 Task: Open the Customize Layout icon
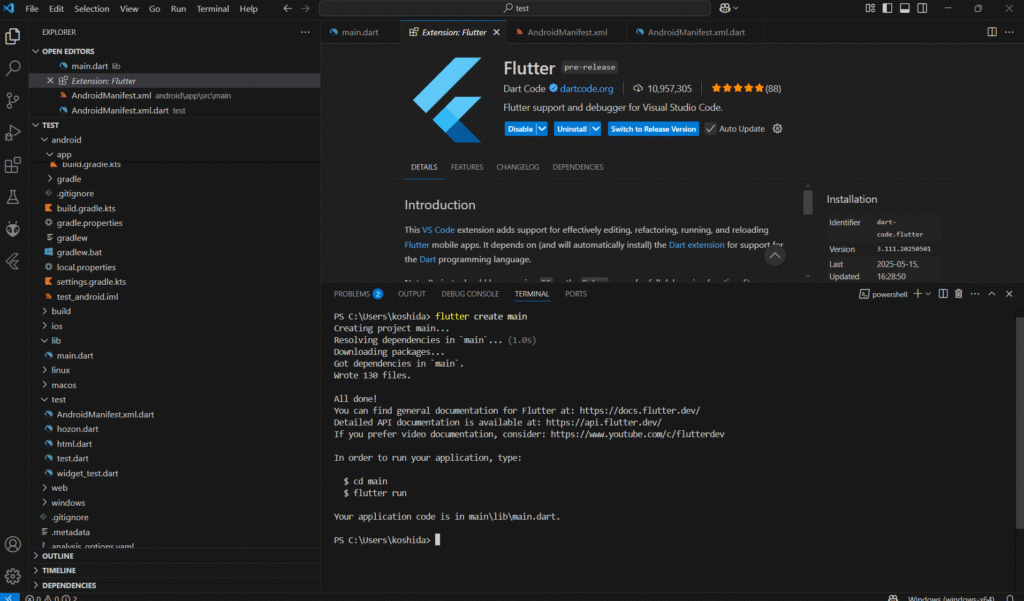coord(870,8)
